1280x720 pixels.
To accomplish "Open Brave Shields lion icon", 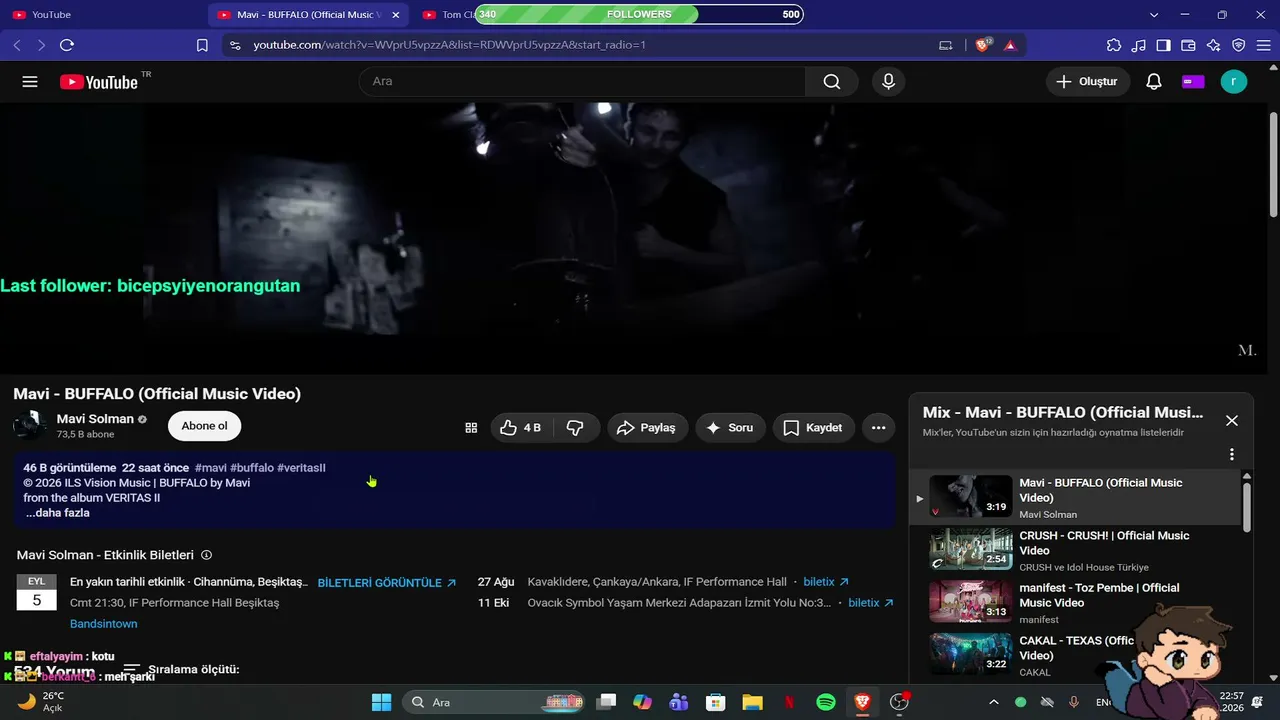I will click(984, 45).
